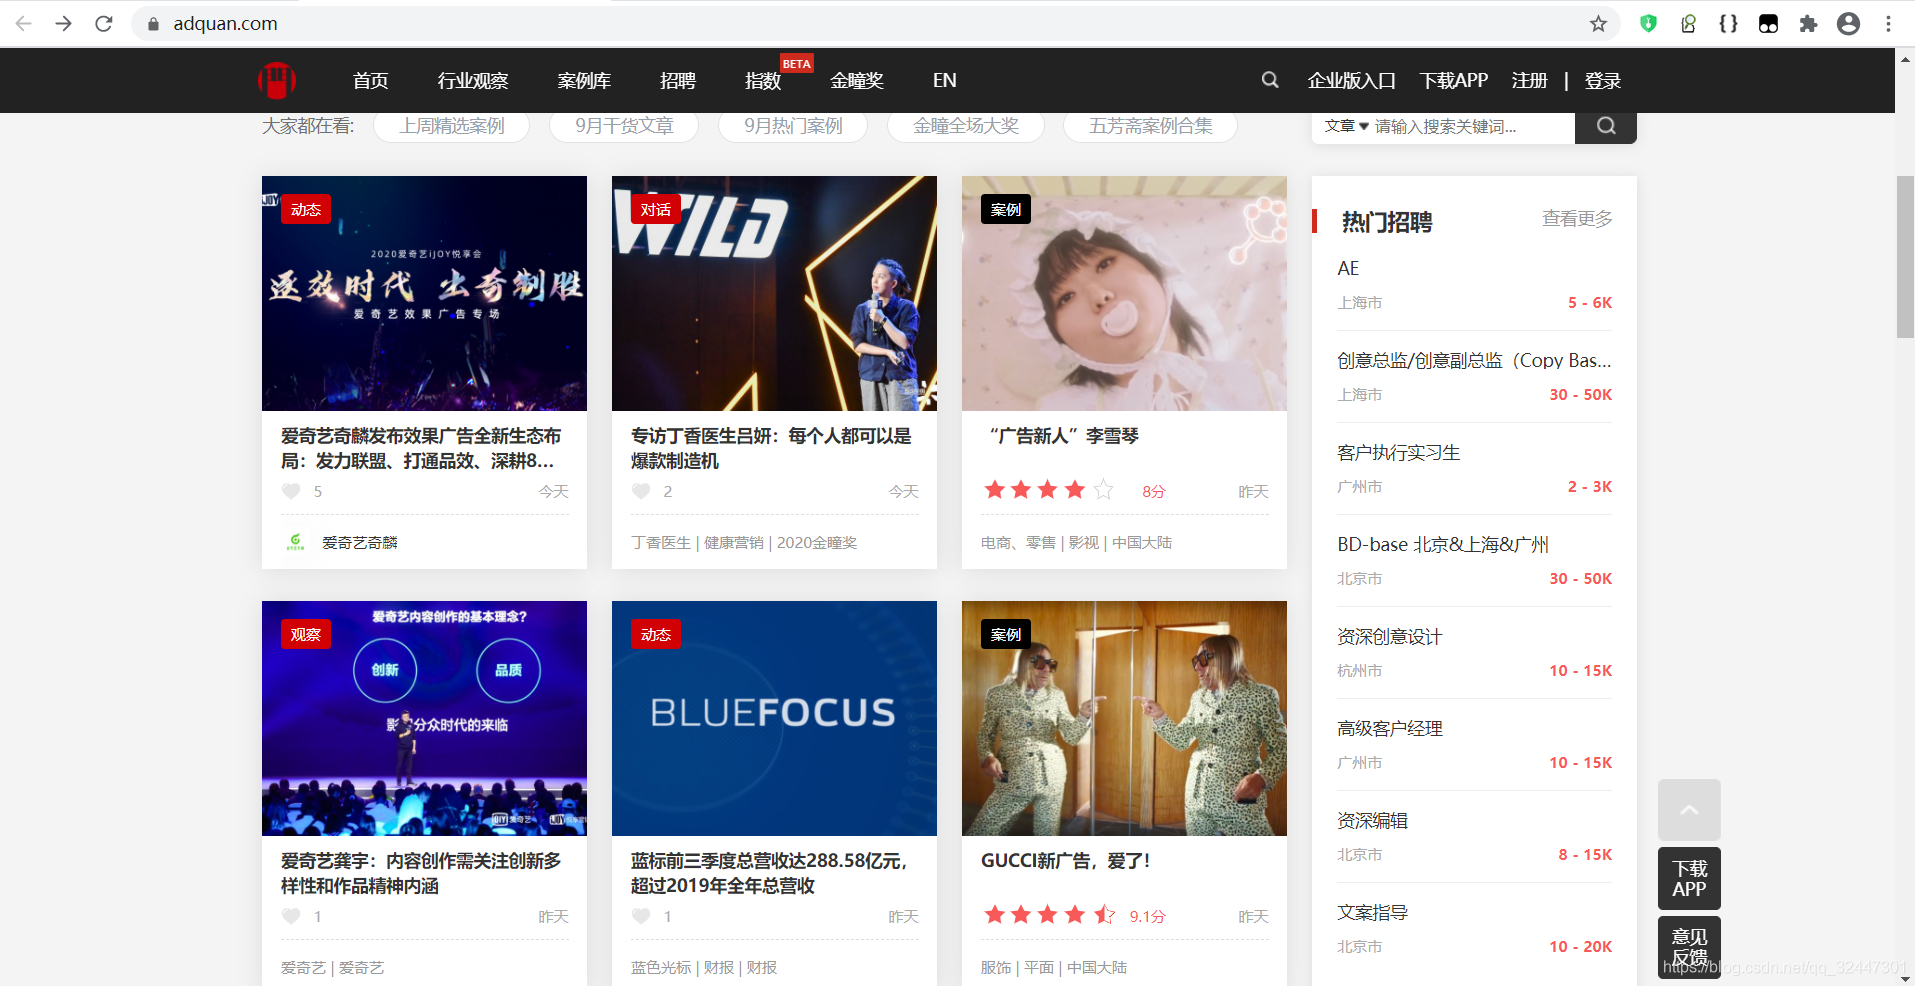Select the 五芳斋案例合集 tag
1915x986 pixels.
click(x=1150, y=126)
